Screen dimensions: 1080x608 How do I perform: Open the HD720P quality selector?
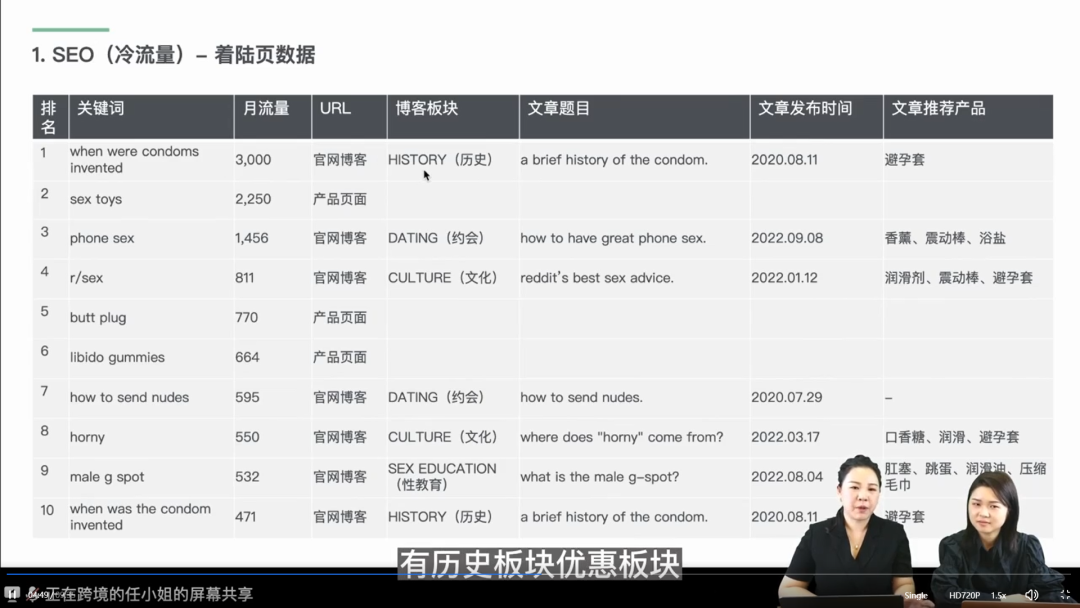pyautogui.click(x=964, y=596)
